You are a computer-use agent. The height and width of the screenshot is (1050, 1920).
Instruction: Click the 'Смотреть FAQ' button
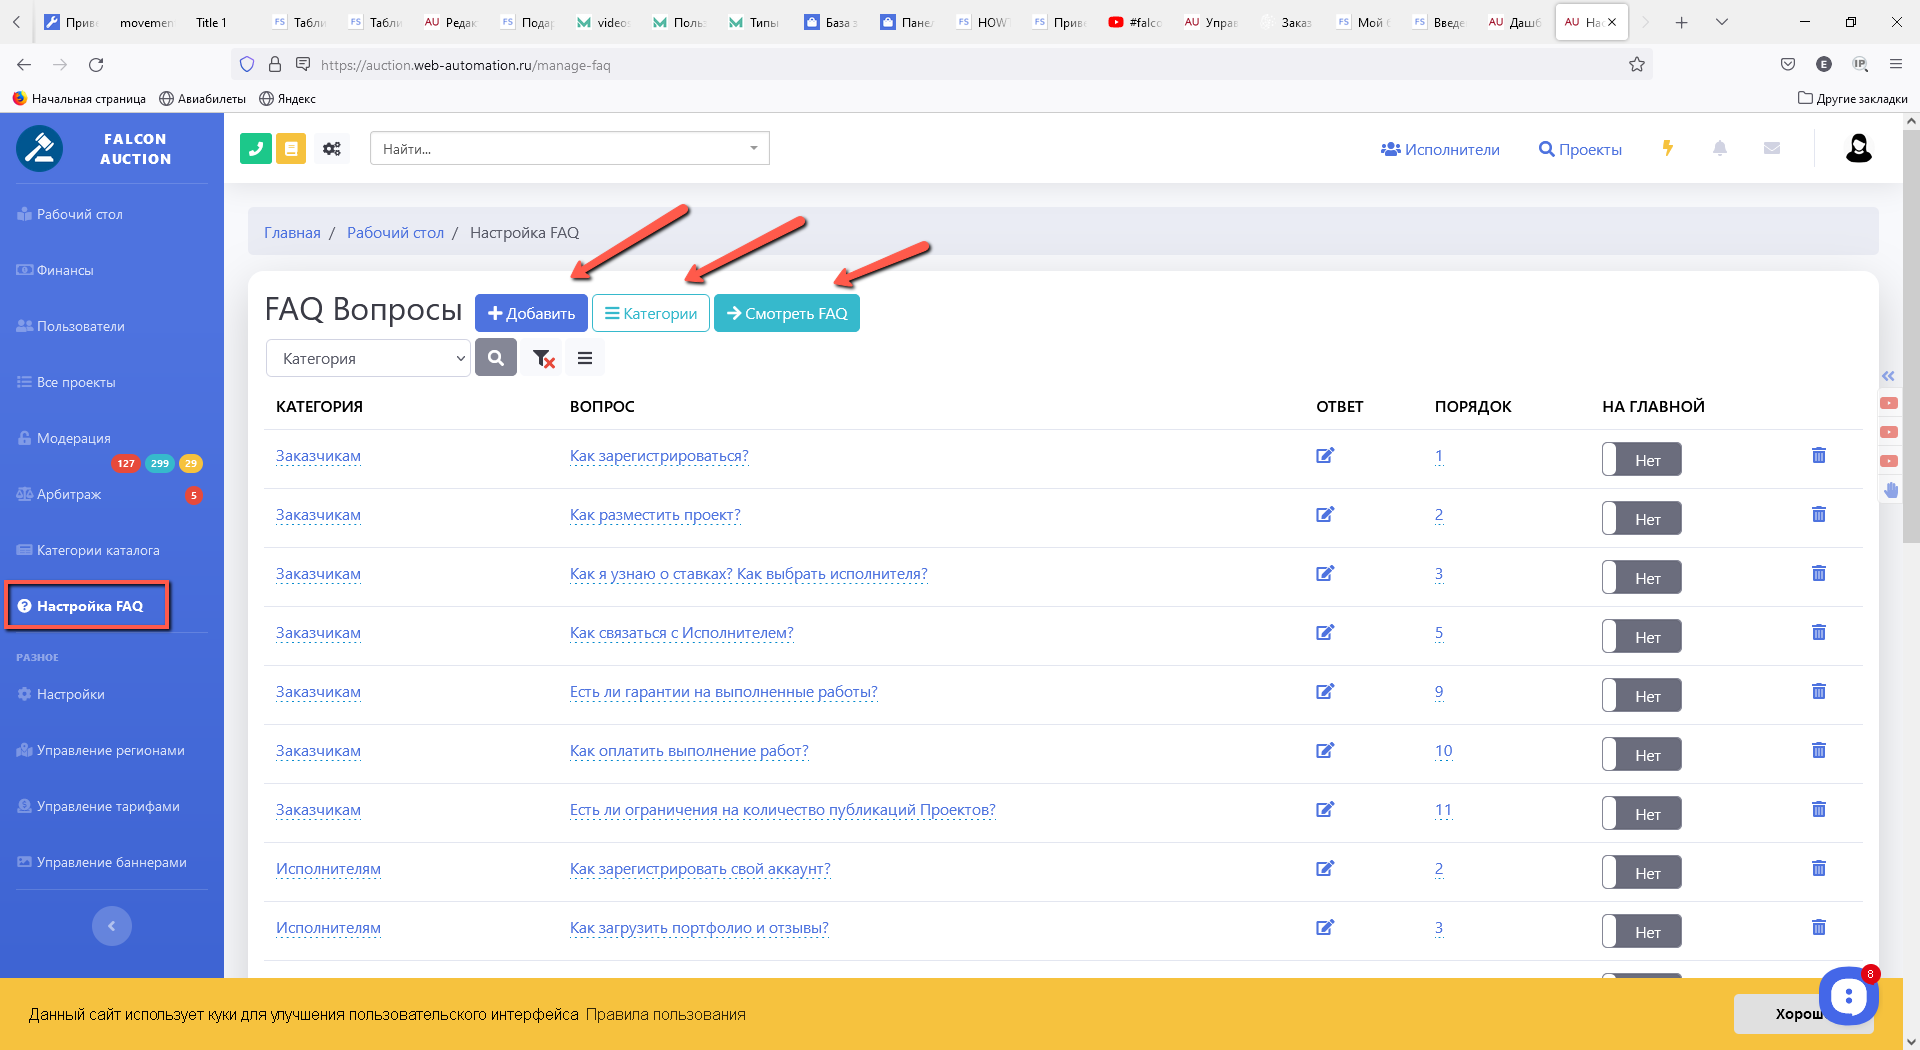point(786,313)
